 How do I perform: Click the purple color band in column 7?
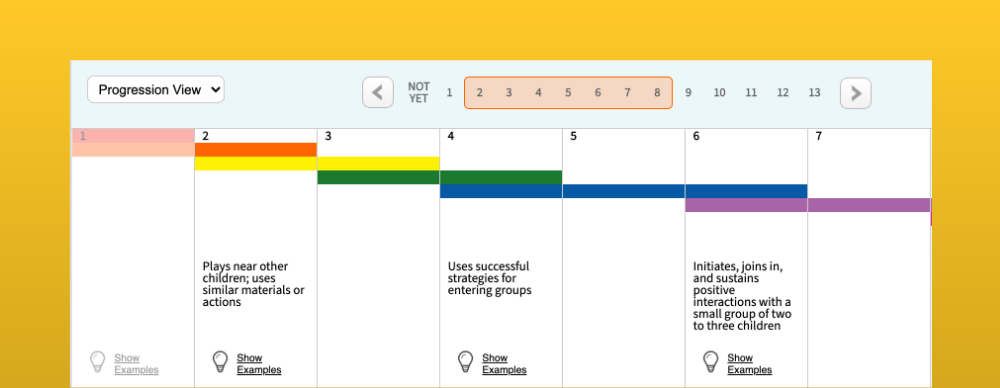[869, 205]
